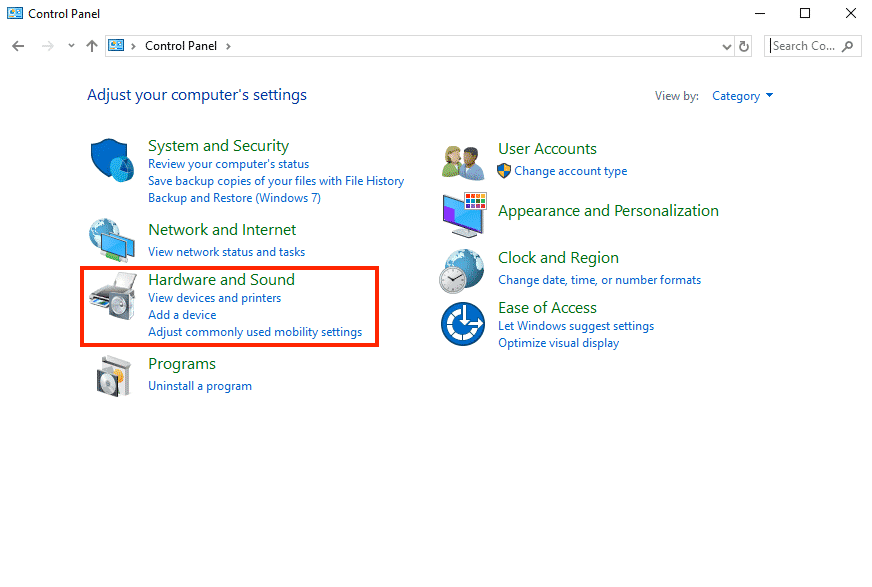
Task: Click Uninstall a program link
Action: [199, 386]
